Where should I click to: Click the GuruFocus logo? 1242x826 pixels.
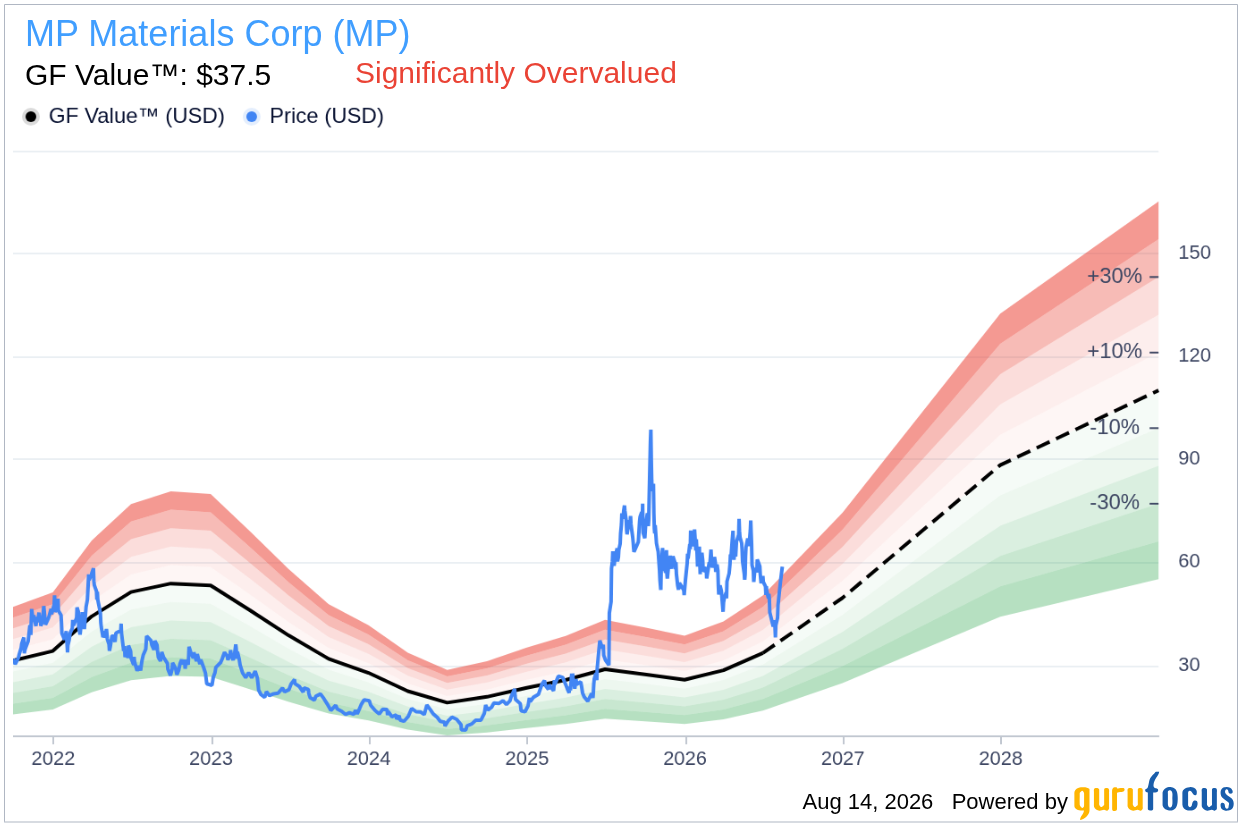[1154, 797]
